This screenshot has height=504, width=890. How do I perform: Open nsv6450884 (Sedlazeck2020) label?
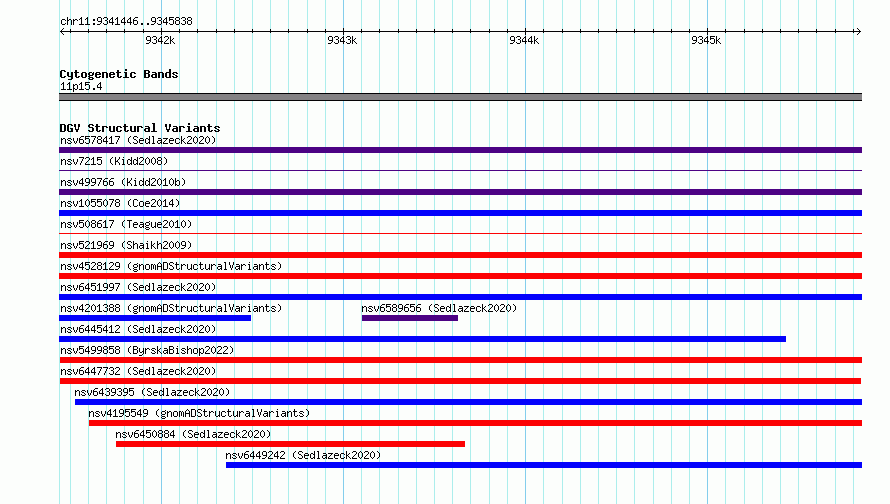coord(194,434)
